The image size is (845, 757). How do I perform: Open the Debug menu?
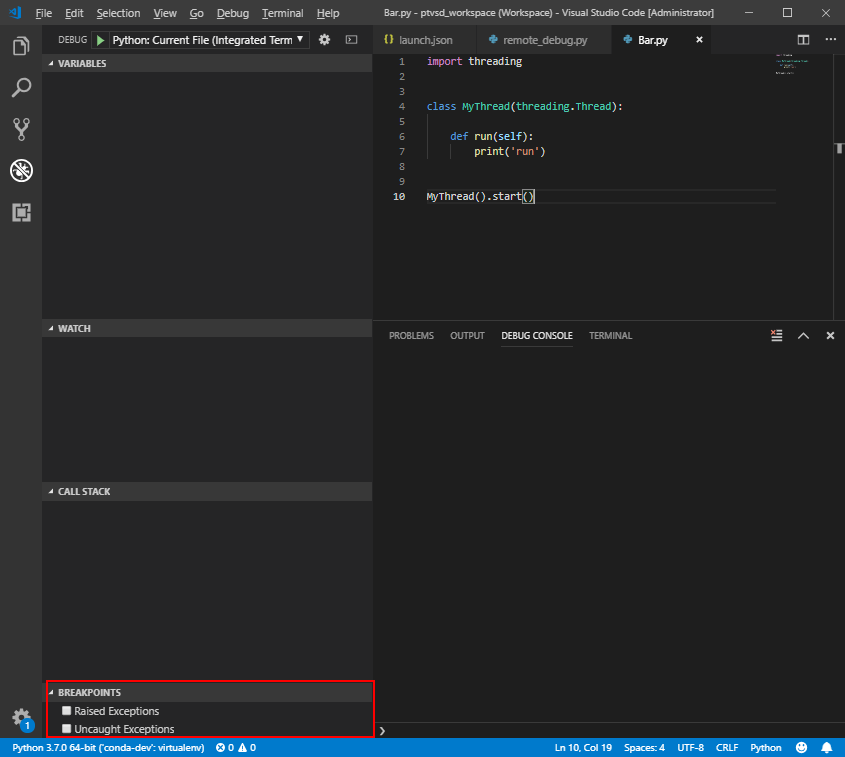point(232,13)
